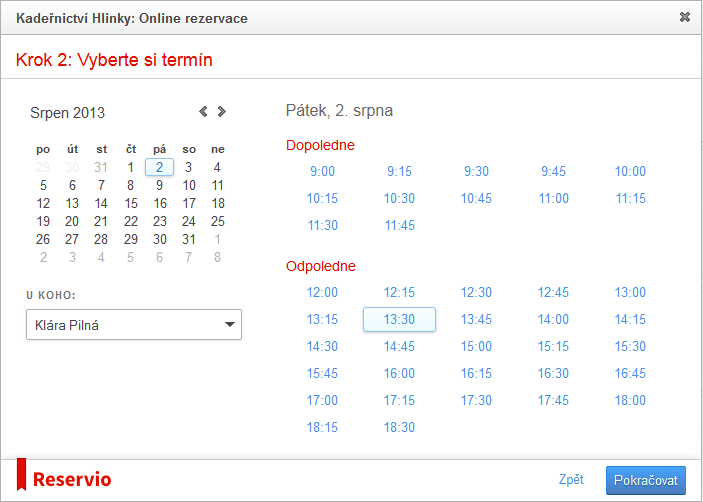The image size is (703, 502).
Task: Click the Reservio logo
Action: (x=64, y=479)
